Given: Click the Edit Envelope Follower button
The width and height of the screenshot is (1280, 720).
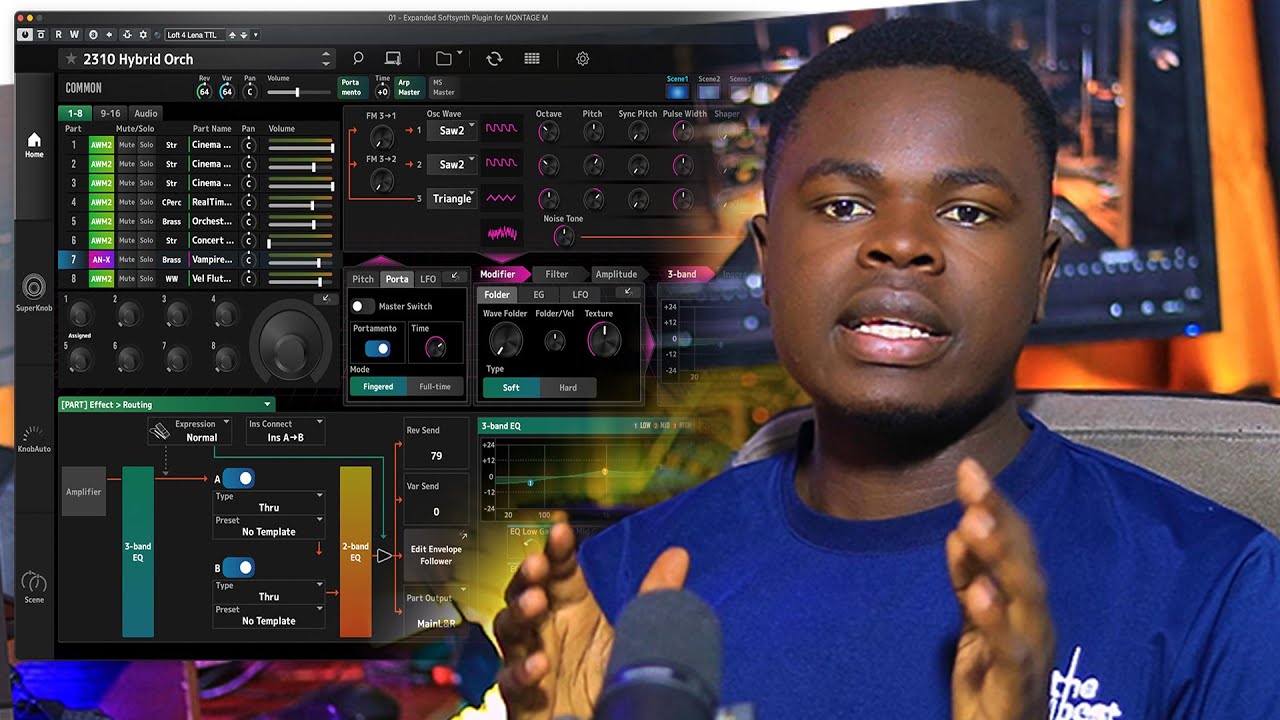Looking at the screenshot, I should 436,555.
